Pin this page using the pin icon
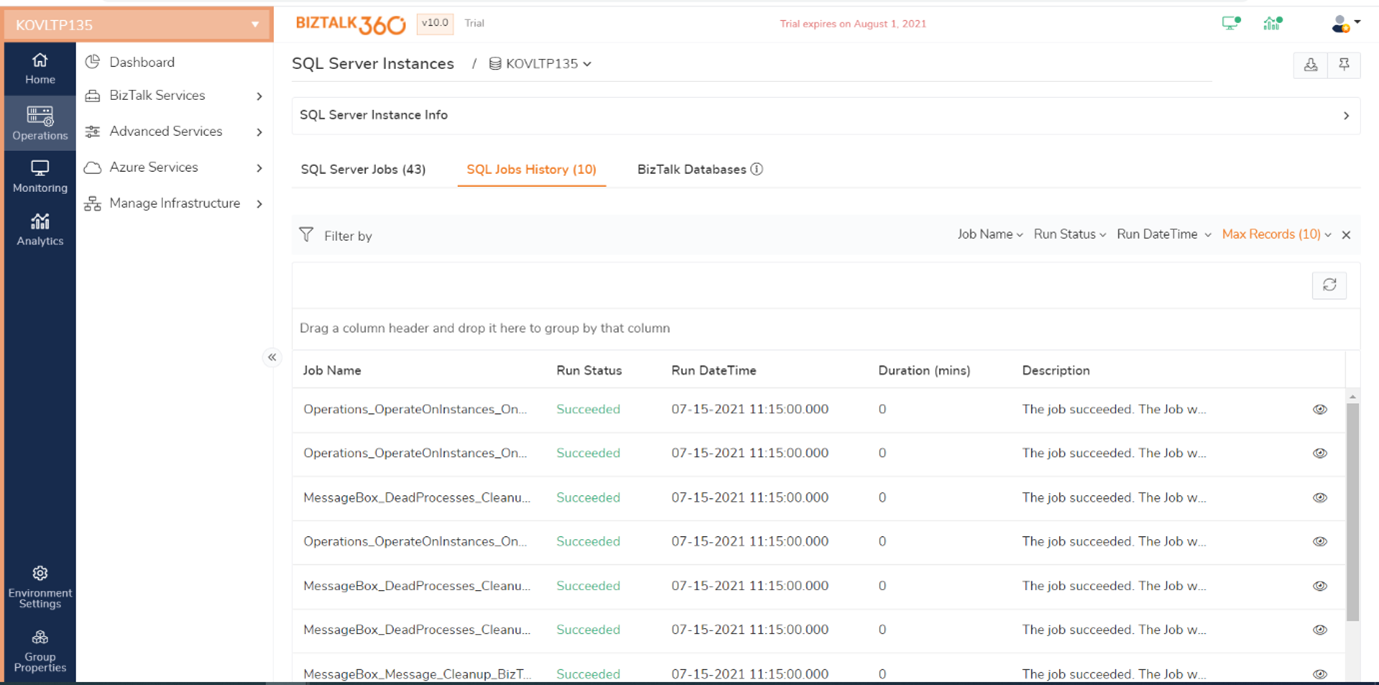1379x685 pixels. tap(1345, 64)
